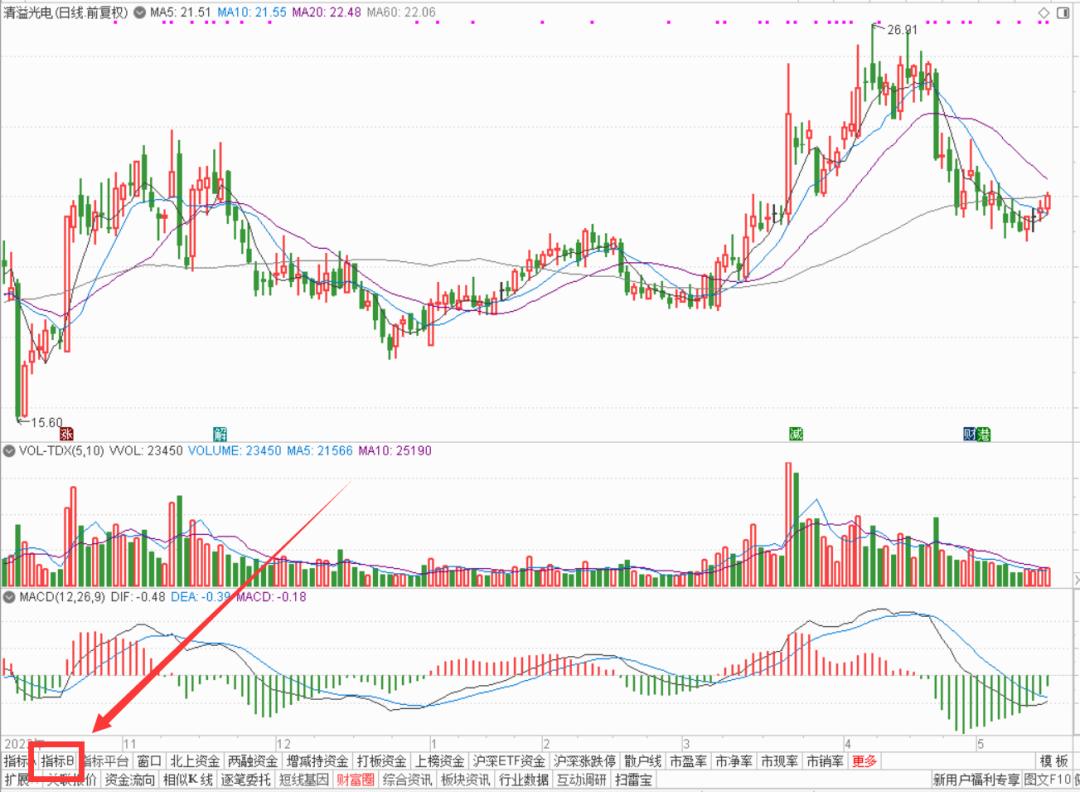The image size is (1080, 792).
Task: Open the 窗口 tab
Action: (149, 761)
